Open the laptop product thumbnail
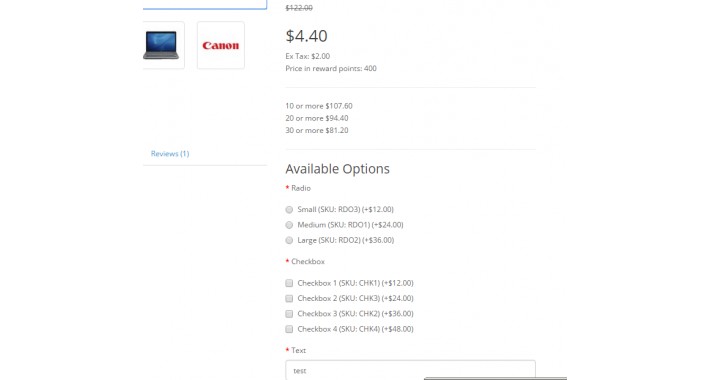 click(x=162, y=45)
